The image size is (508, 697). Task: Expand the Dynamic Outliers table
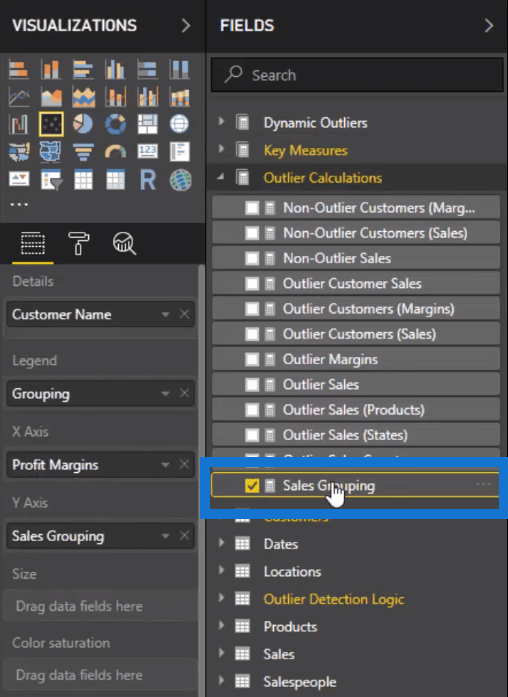pos(221,121)
